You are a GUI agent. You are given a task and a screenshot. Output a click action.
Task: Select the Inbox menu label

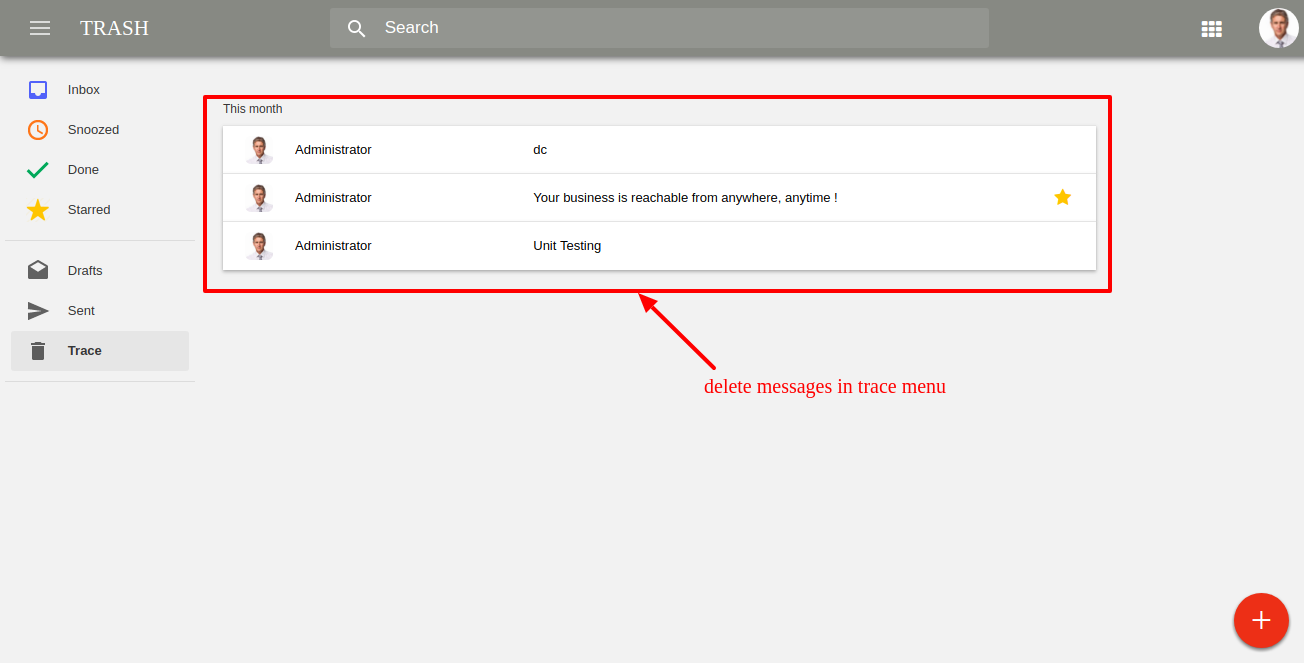84,90
